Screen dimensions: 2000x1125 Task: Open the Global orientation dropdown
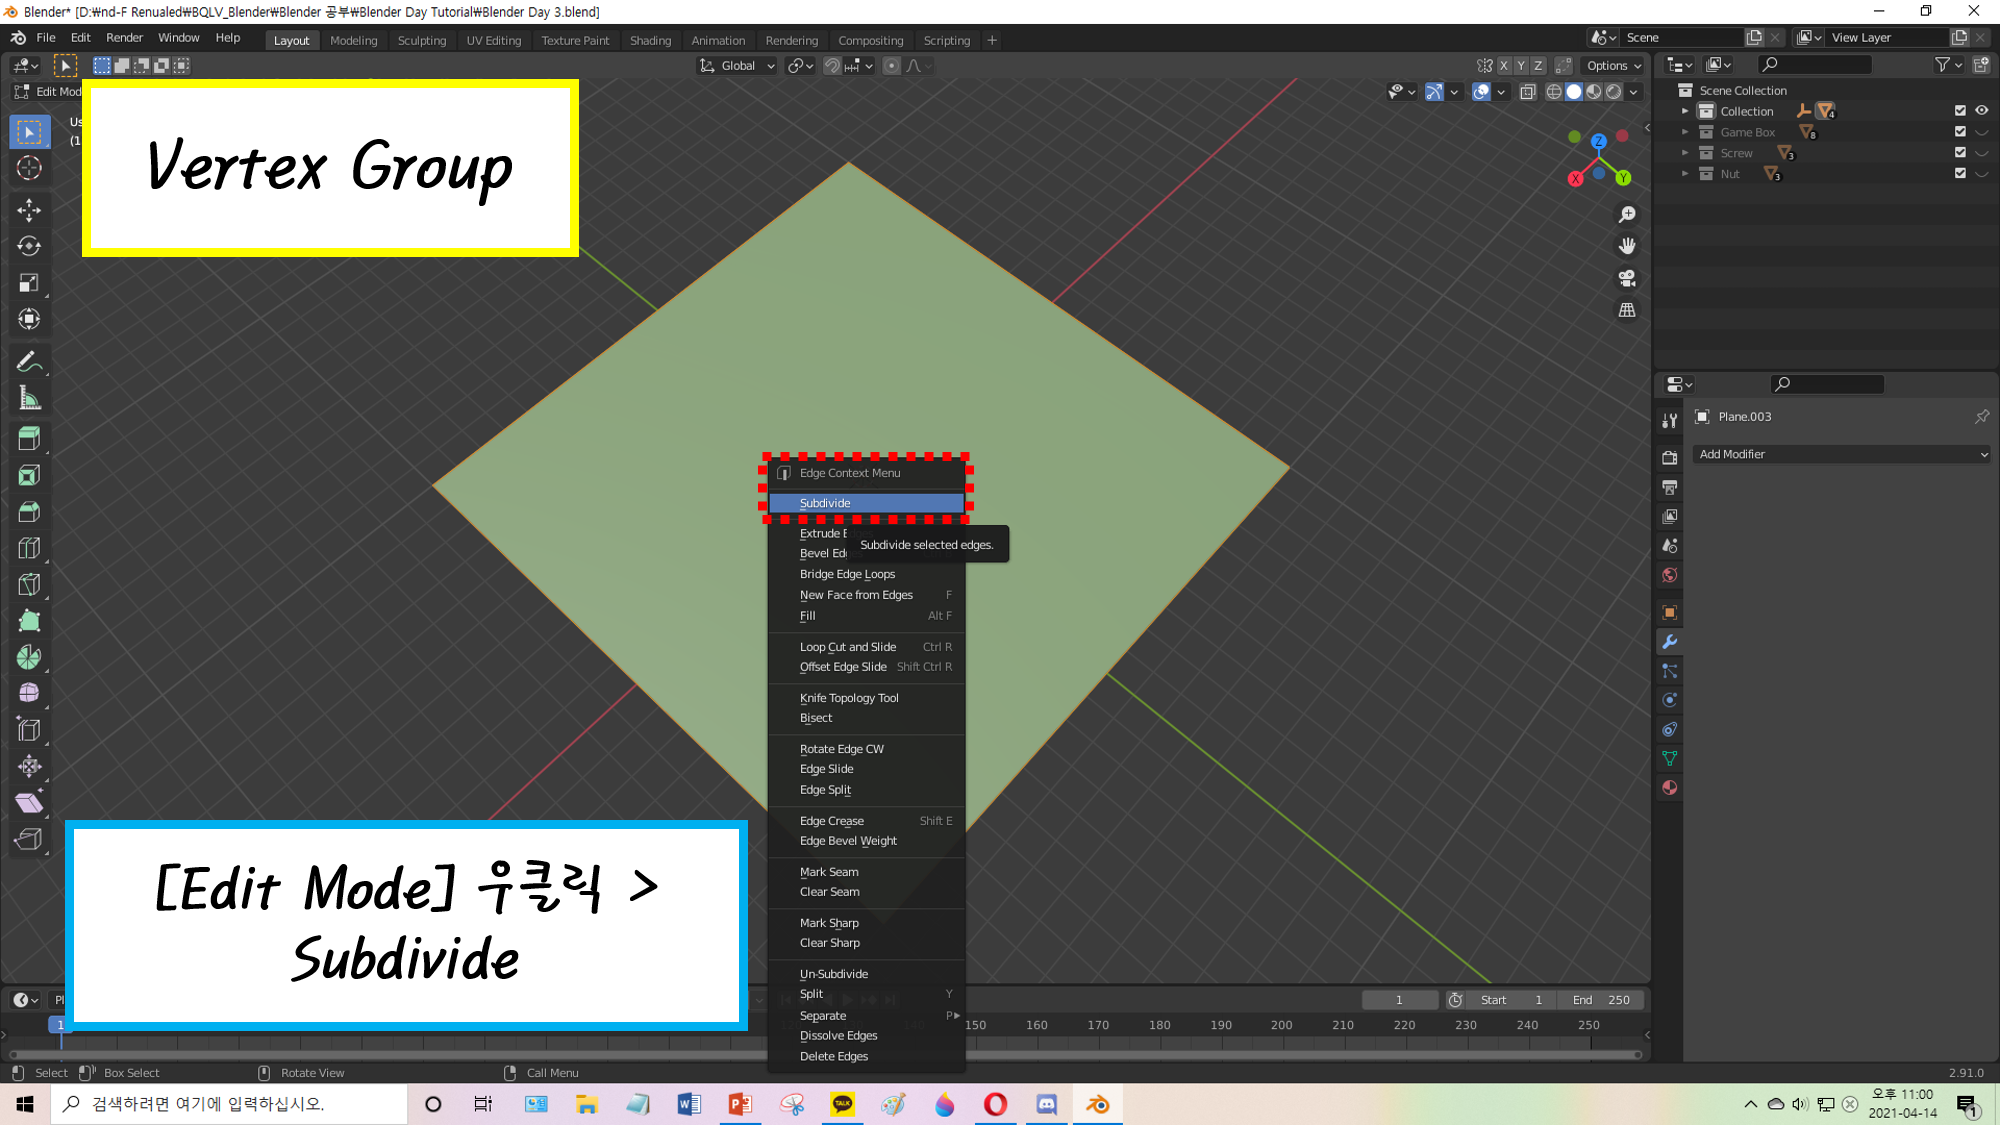pos(738,66)
